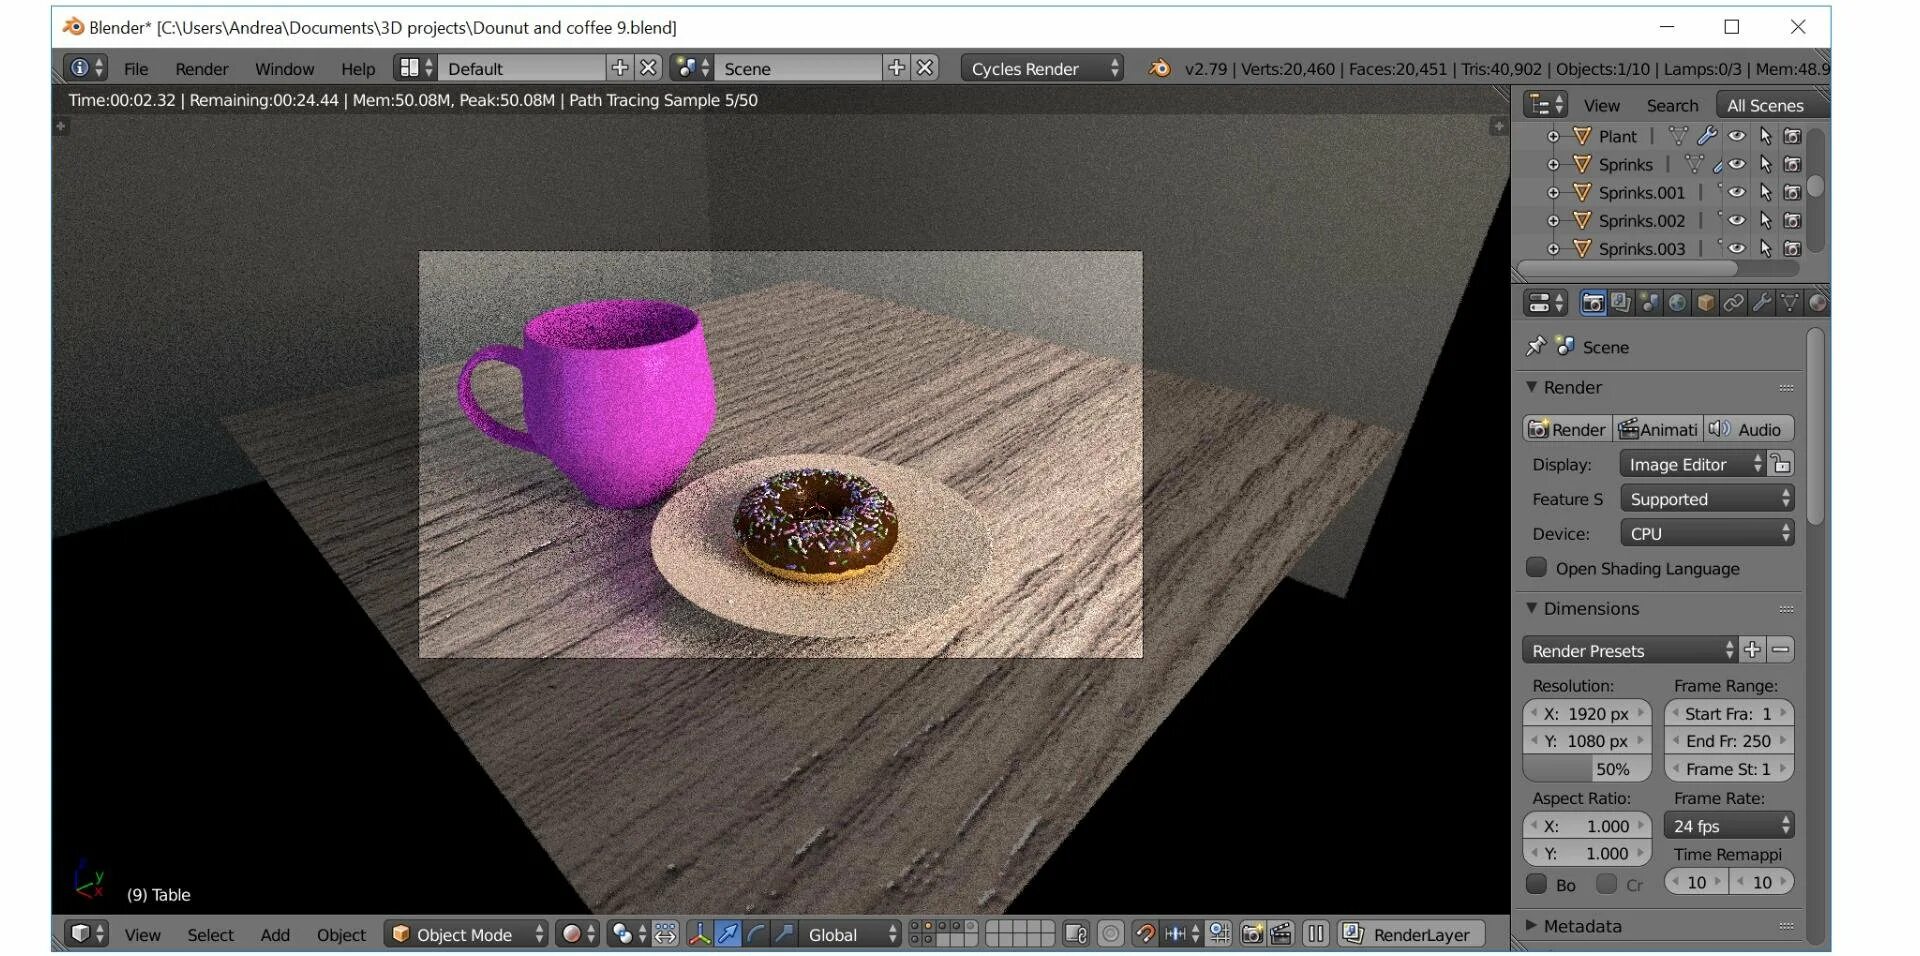The width and height of the screenshot is (1920, 956).
Task: Click the Plant mesh data triangle icon
Action: [1679, 136]
